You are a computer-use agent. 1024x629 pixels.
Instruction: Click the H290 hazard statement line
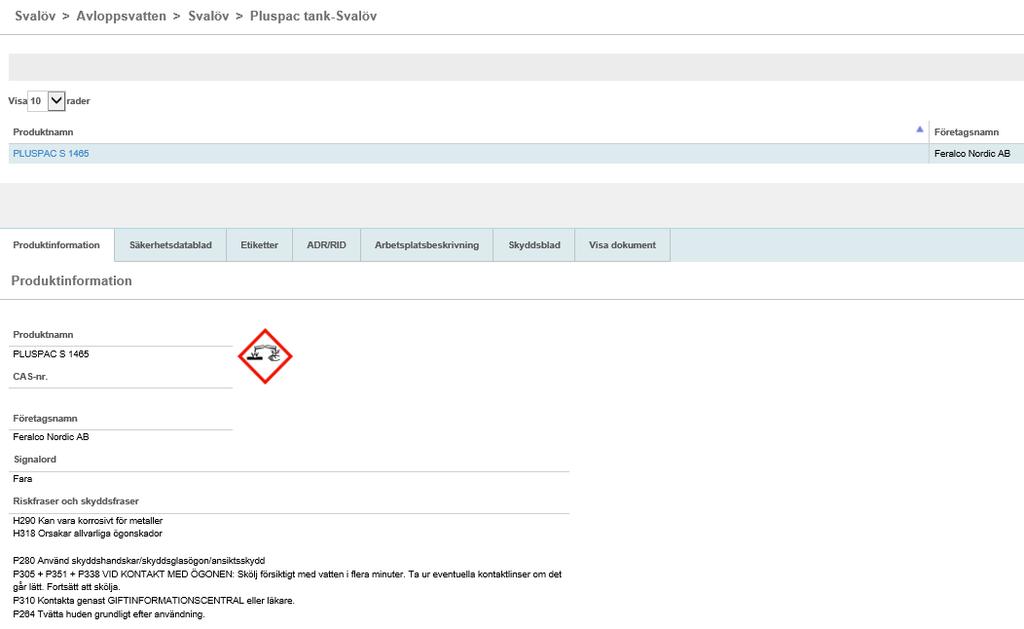pyautogui.click(x=88, y=521)
